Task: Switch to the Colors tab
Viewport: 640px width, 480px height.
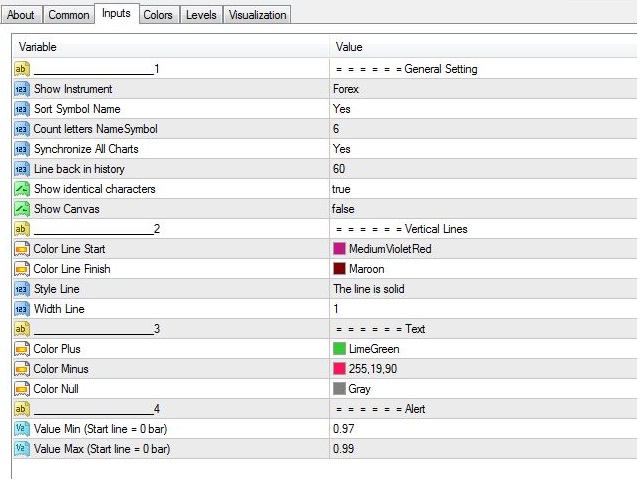Action: pyautogui.click(x=157, y=15)
